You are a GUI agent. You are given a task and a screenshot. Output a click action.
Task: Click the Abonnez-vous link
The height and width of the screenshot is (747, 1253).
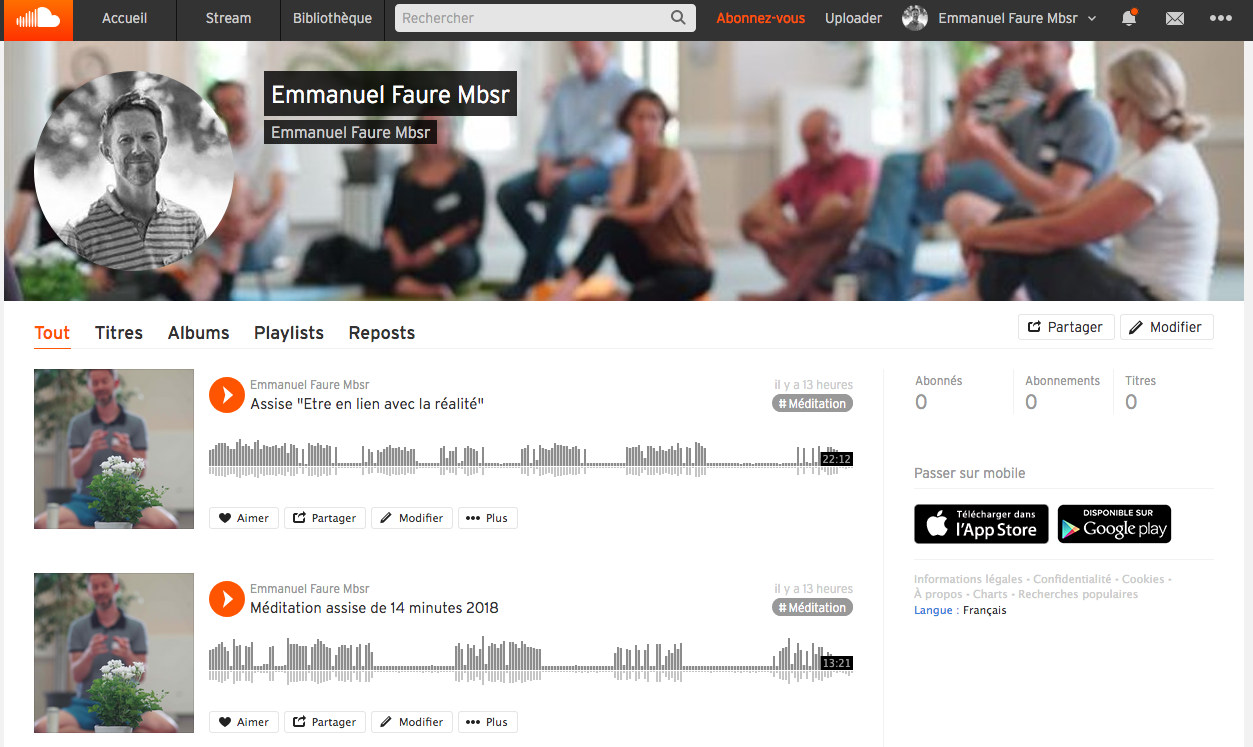pos(761,18)
